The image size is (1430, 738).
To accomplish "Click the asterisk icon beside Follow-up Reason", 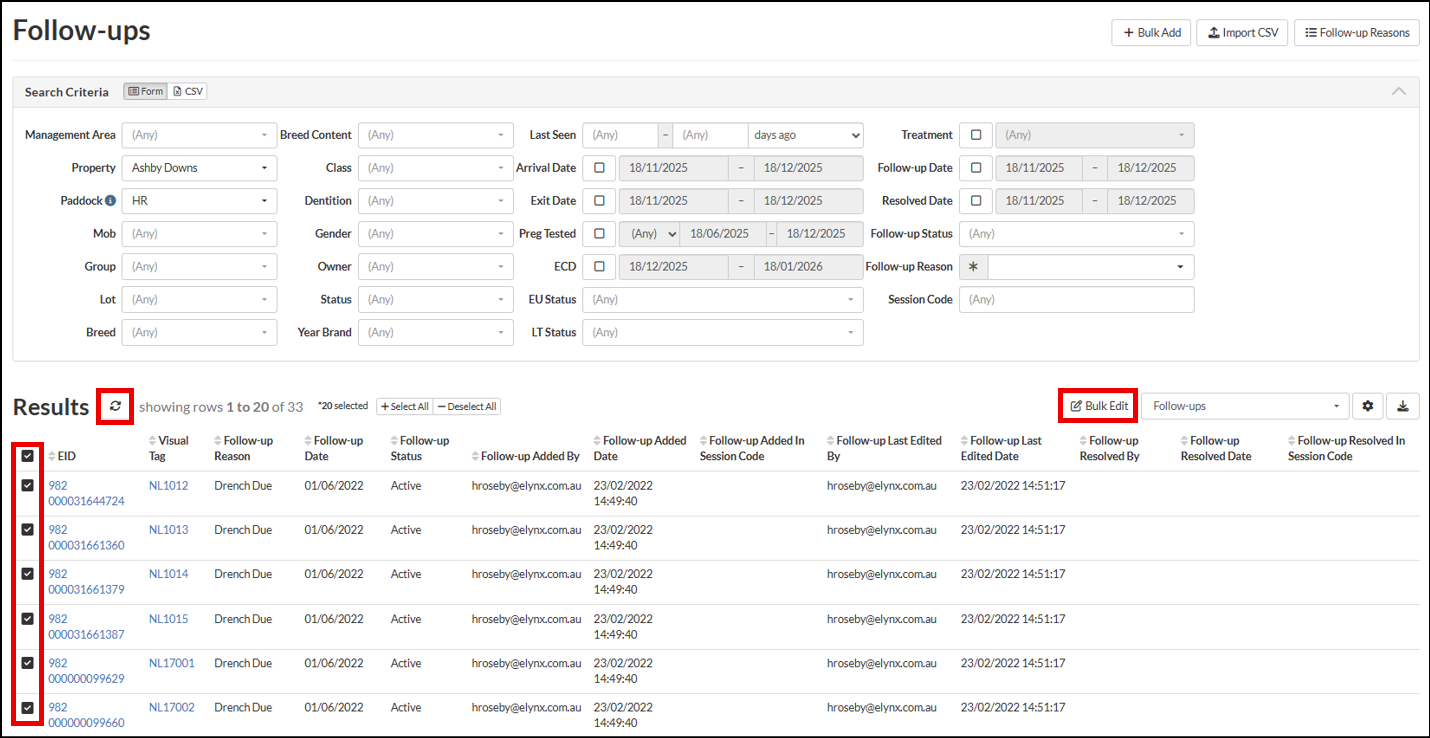I will coord(973,267).
